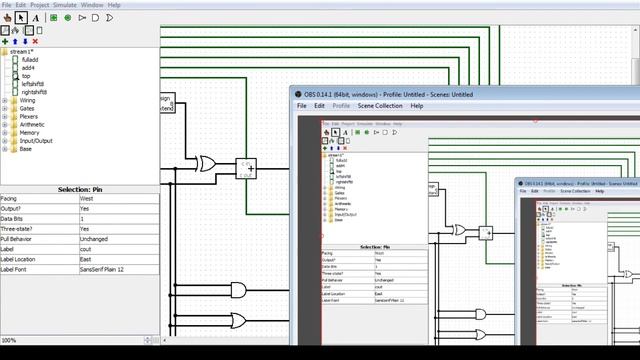The width and height of the screenshot is (640, 360).
Task: Change the 'Three-state?' value in Logisim attributes
Action: coord(119,229)
